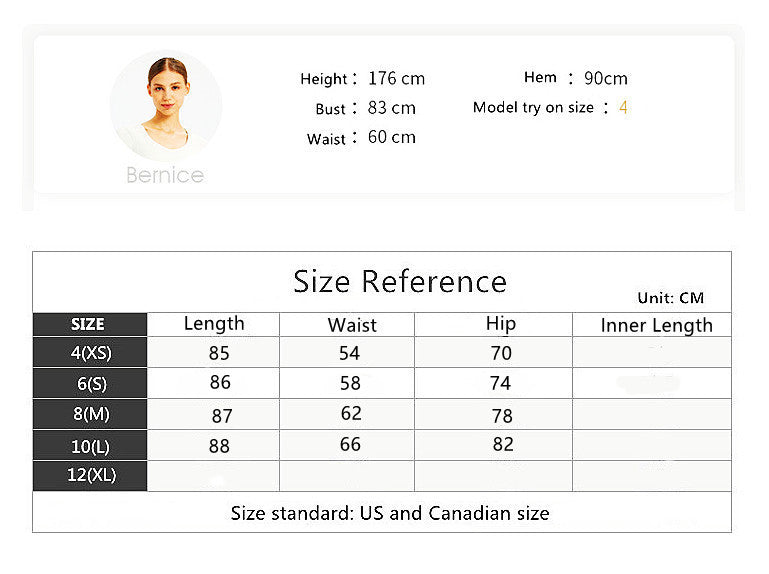Click the size standard note text
Image resolution: width=769 pixels, height=574 pixels.
pos(389,513)
